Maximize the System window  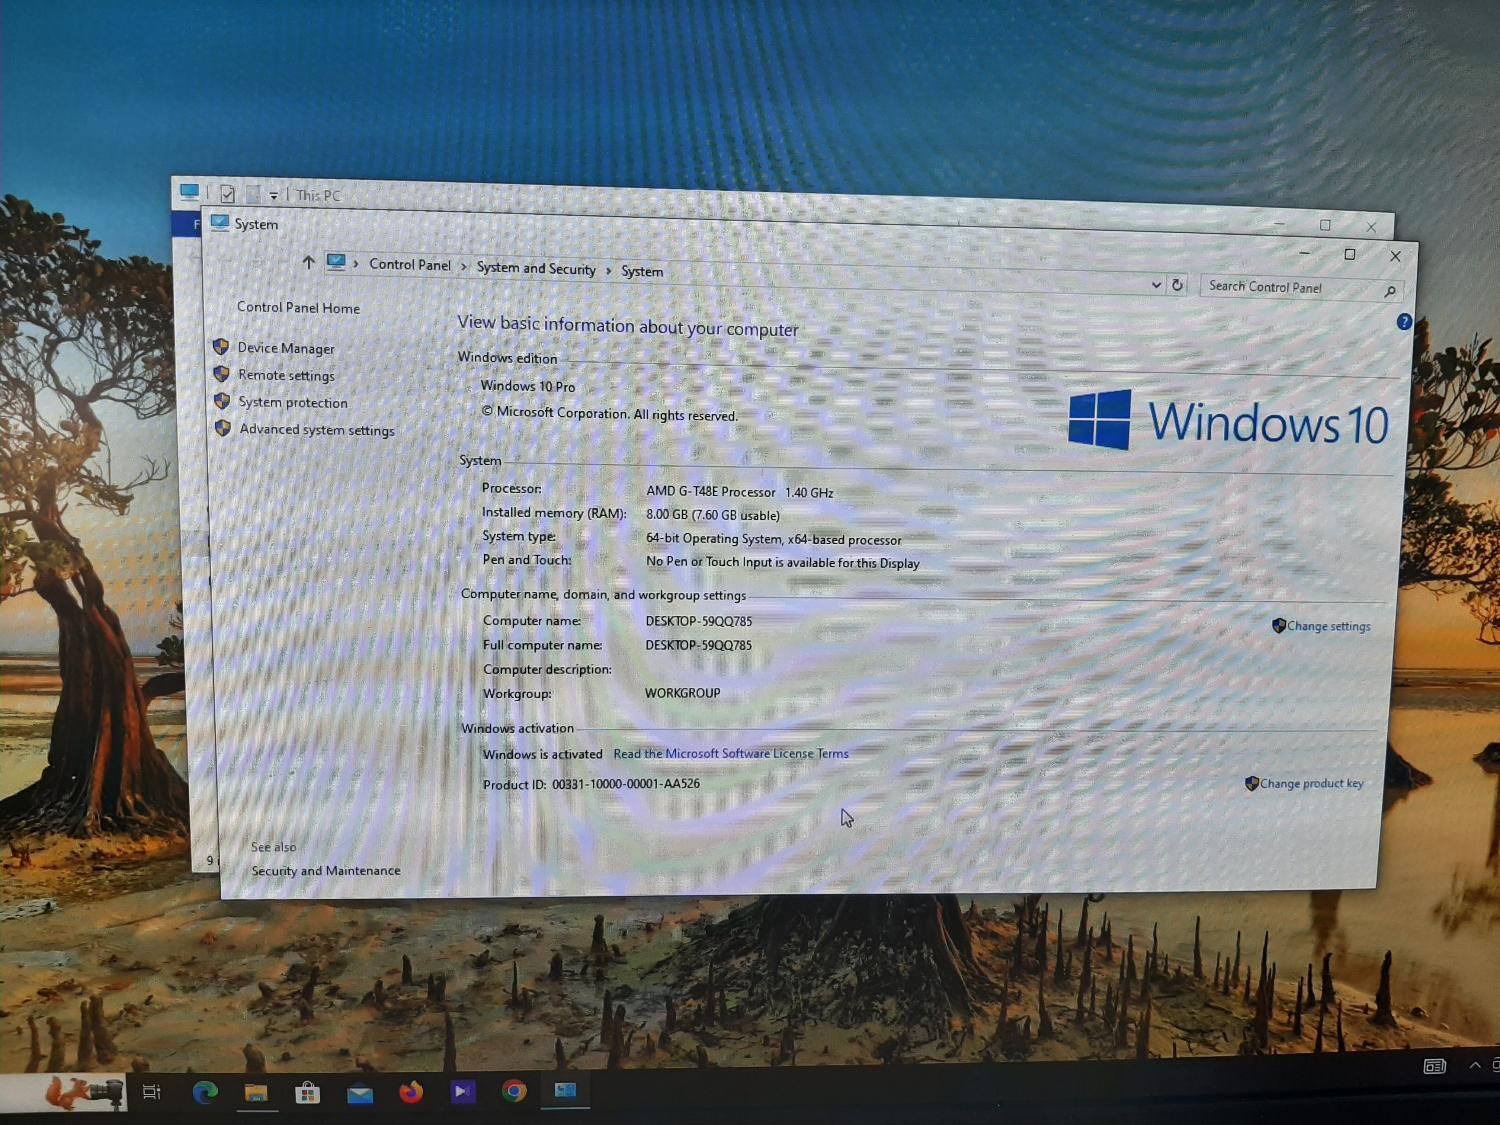pos(1349,254)
